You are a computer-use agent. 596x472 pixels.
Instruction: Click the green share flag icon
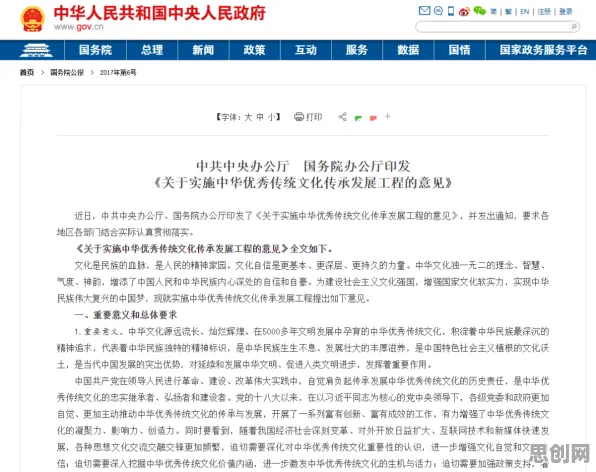358,118
